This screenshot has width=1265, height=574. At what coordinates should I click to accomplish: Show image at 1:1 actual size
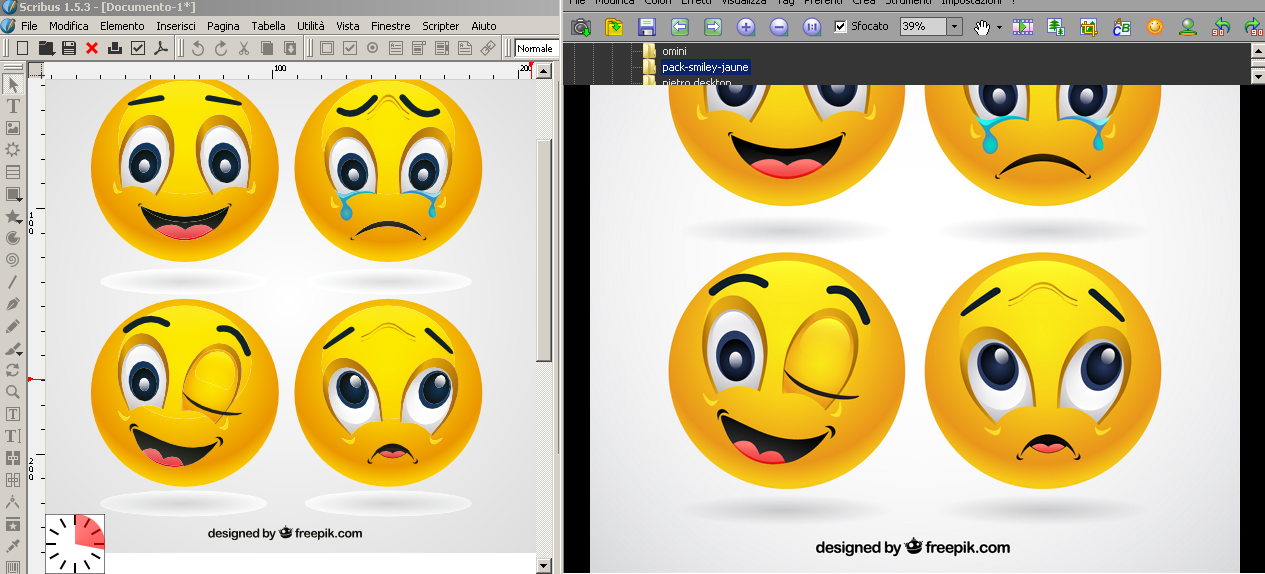(x=812, y=27)
